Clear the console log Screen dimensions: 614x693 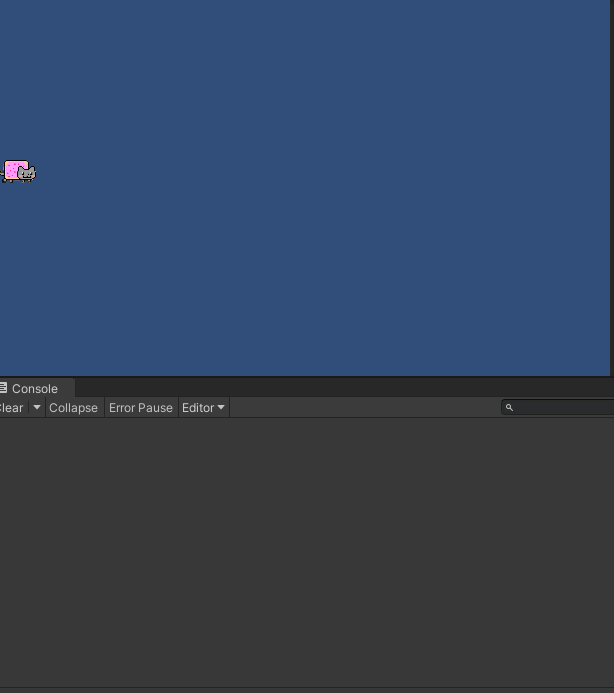point(12,407)
